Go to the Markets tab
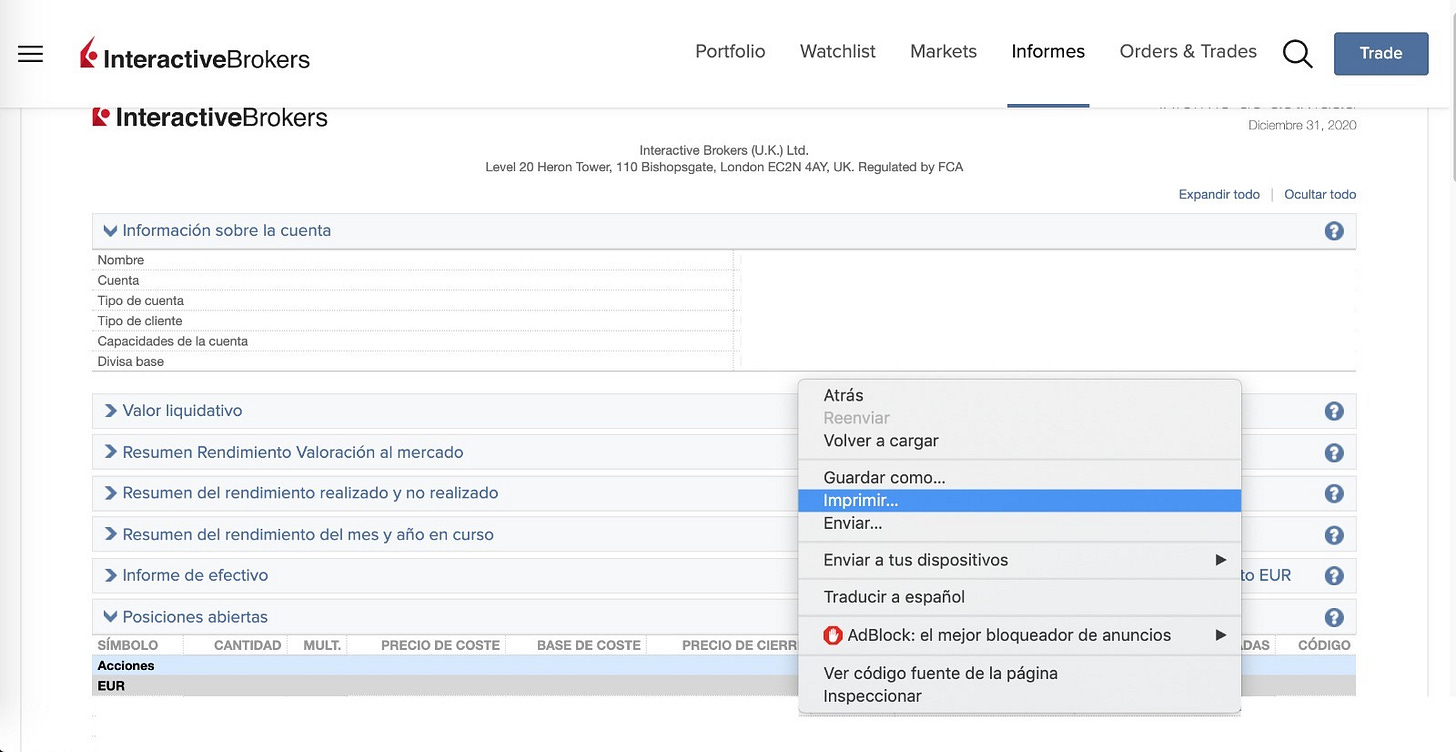The height and width of the screenshot is (752, 1456). pyautogui.click(x=943, y=52)
